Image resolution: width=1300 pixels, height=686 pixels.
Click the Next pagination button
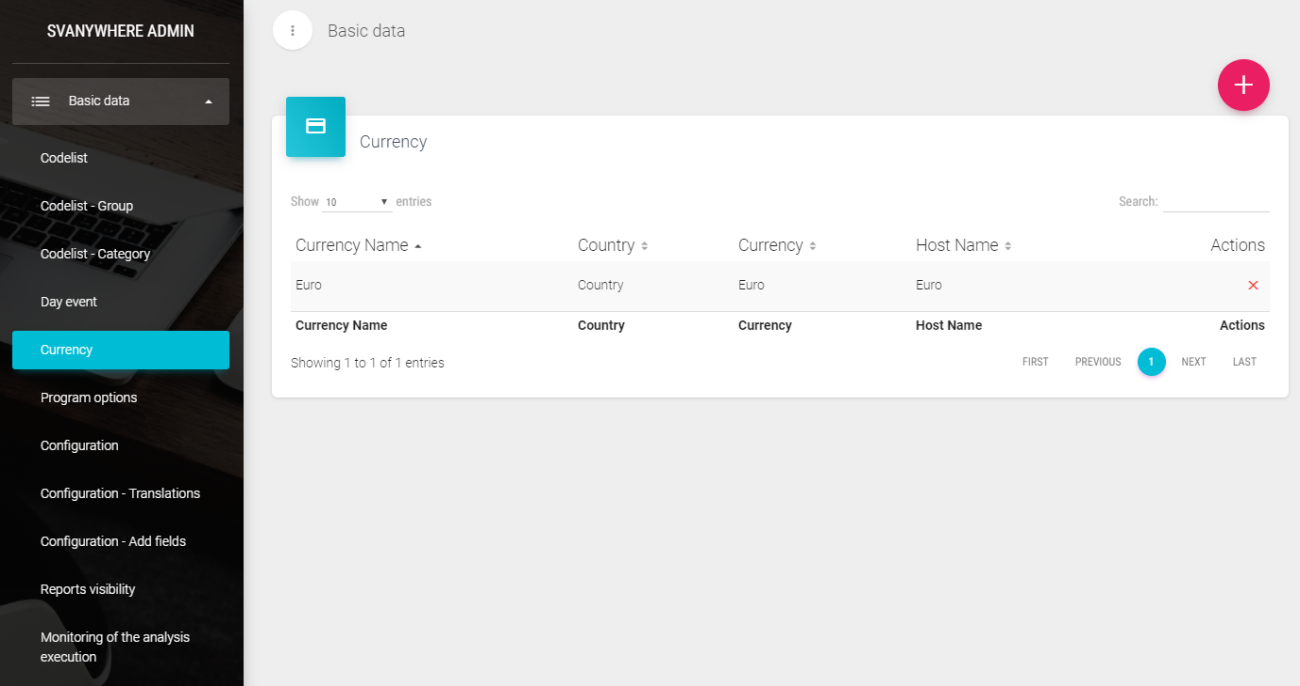click(1193, 362)
